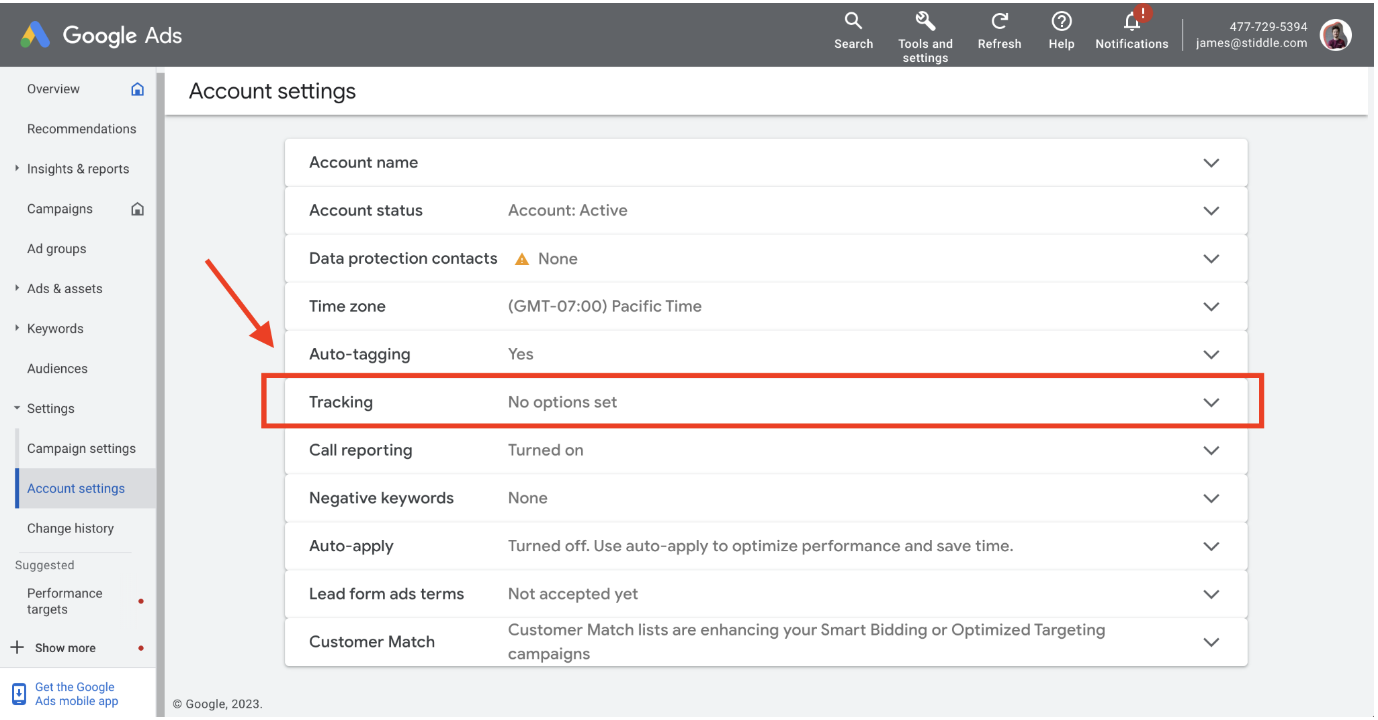Click the plus icon beside Show more
The image size is (1378, 720).
[17, 647]
